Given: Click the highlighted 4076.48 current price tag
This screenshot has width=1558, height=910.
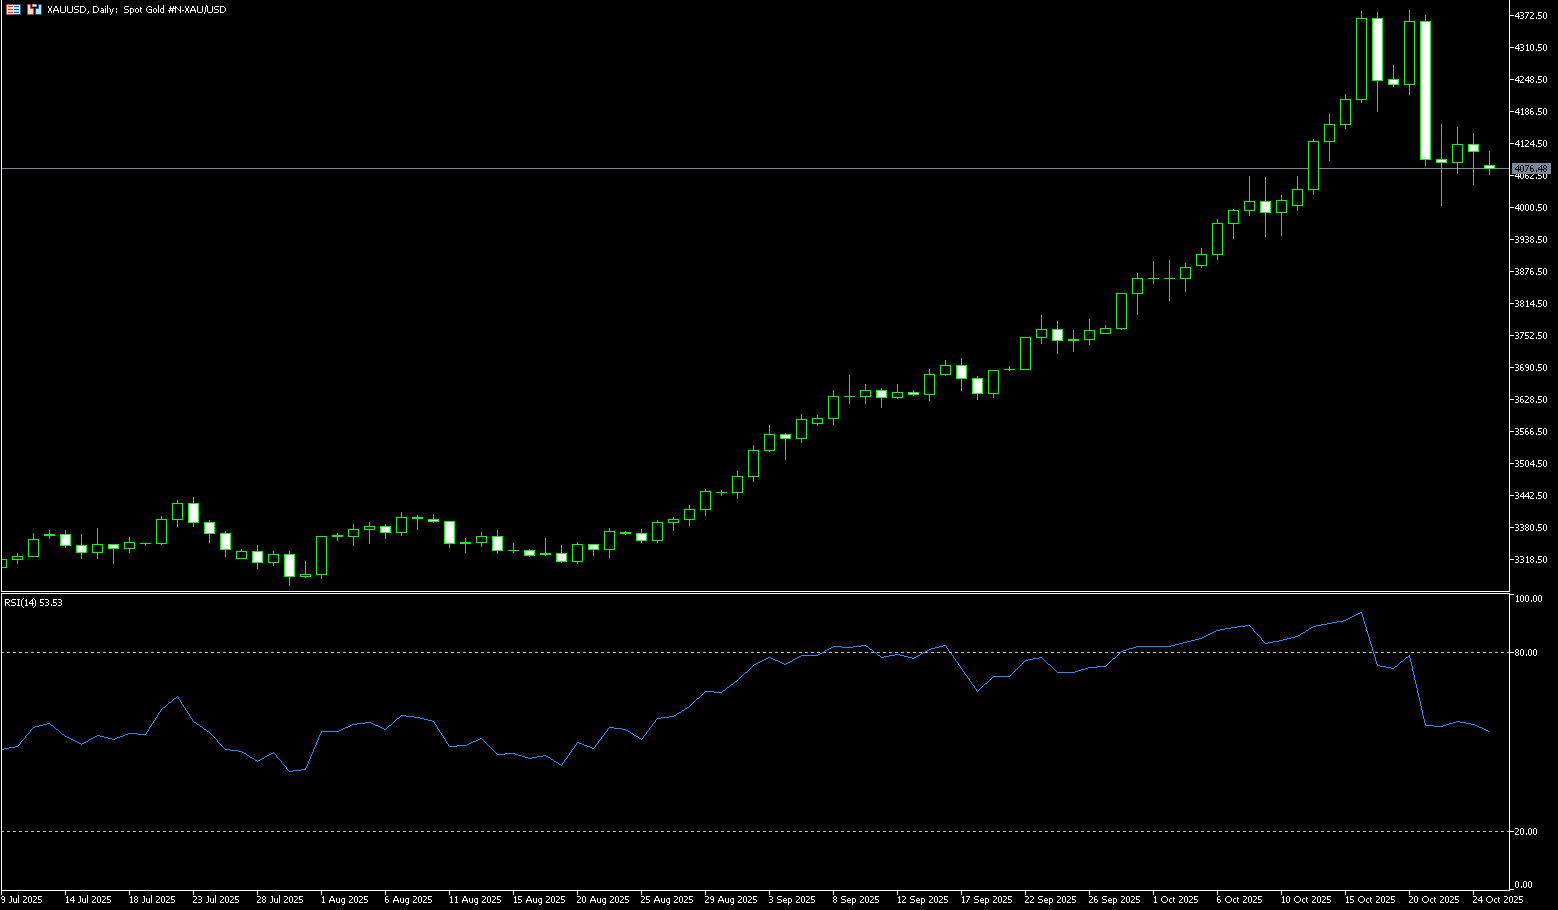Looking at the screenshot, I should 1531,168.
